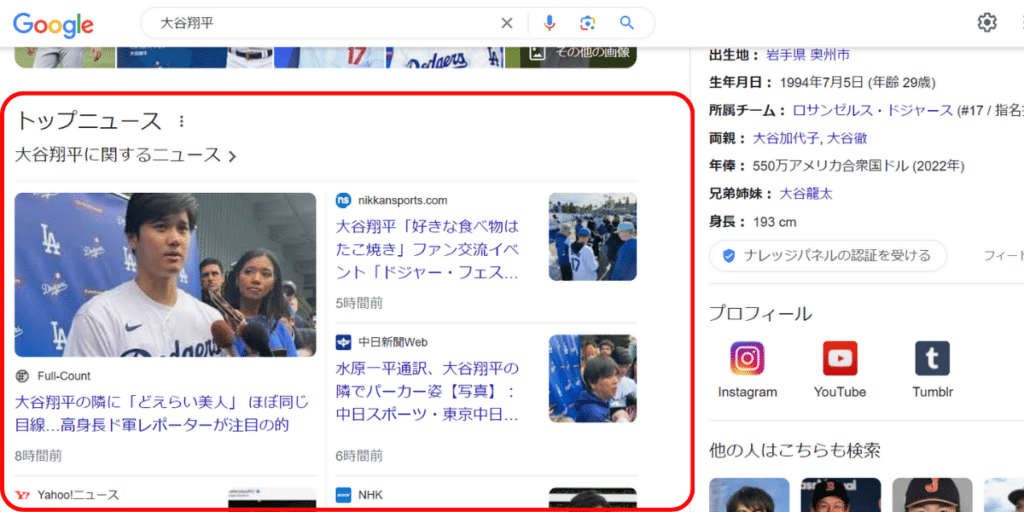This screenshot has height=512, width=1024.
Task: Open Google Lens image search icon
Action: tap(588, 24)
